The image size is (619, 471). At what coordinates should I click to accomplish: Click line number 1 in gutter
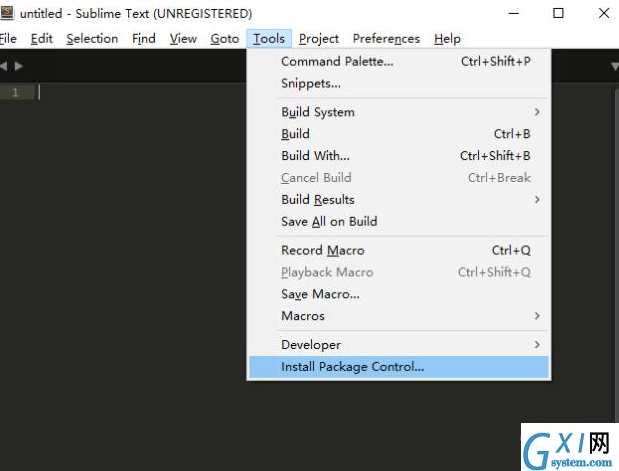tap(15, 93)
